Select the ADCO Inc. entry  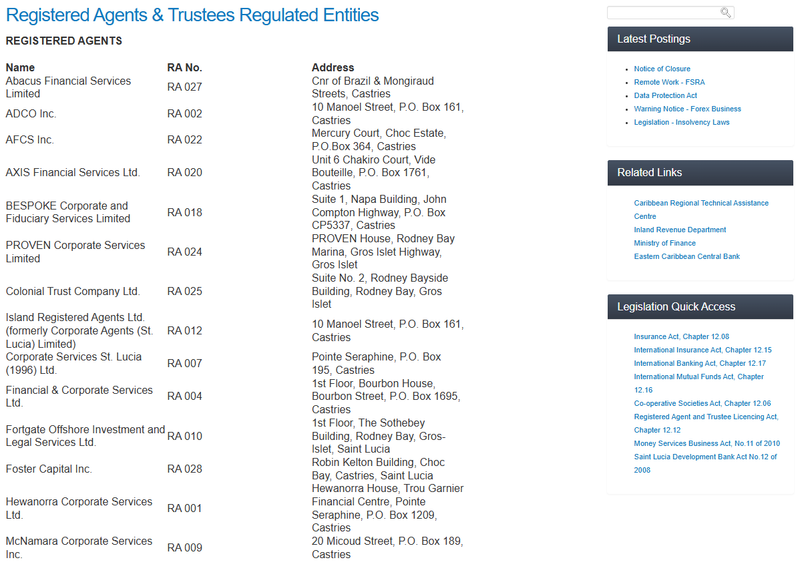[x=31, y=114]
